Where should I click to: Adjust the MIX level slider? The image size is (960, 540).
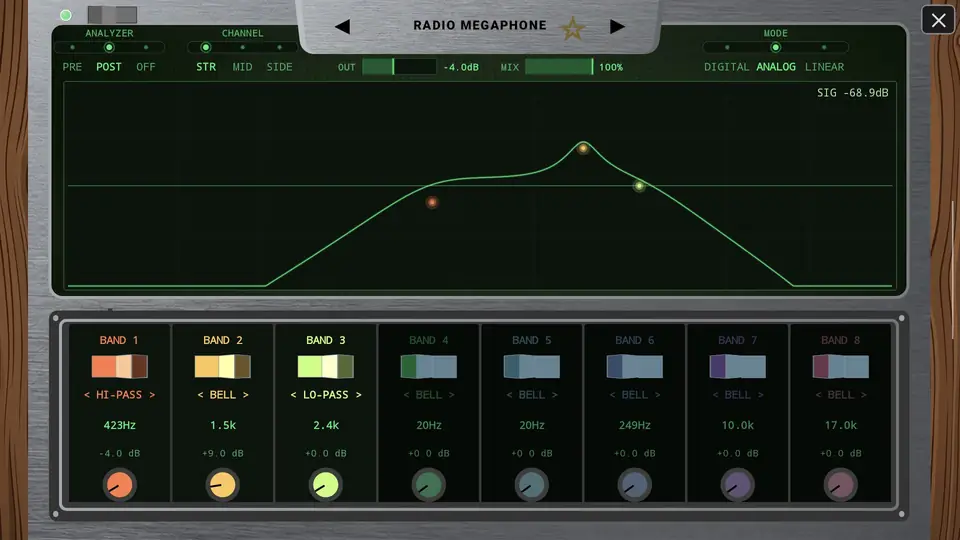(x=559, y=67)
